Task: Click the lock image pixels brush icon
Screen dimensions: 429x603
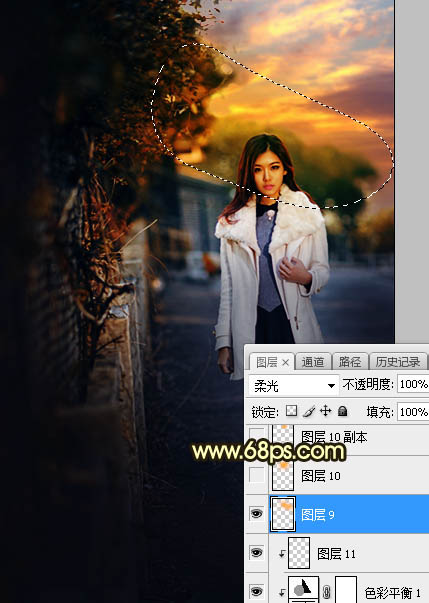Action: pos(309,411)
